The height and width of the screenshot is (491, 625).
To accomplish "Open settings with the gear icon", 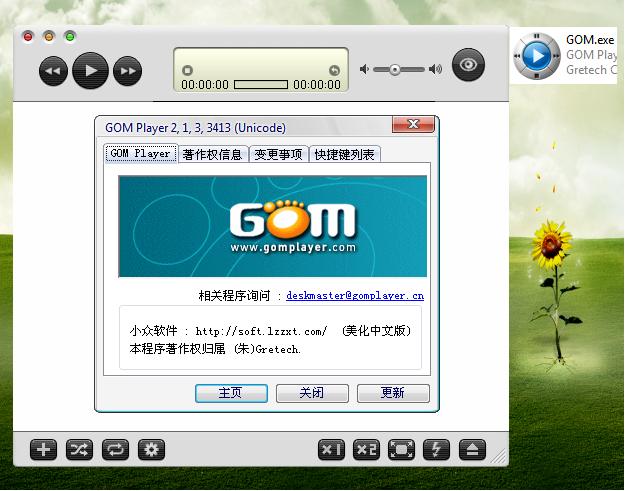I will coord(151,450).
